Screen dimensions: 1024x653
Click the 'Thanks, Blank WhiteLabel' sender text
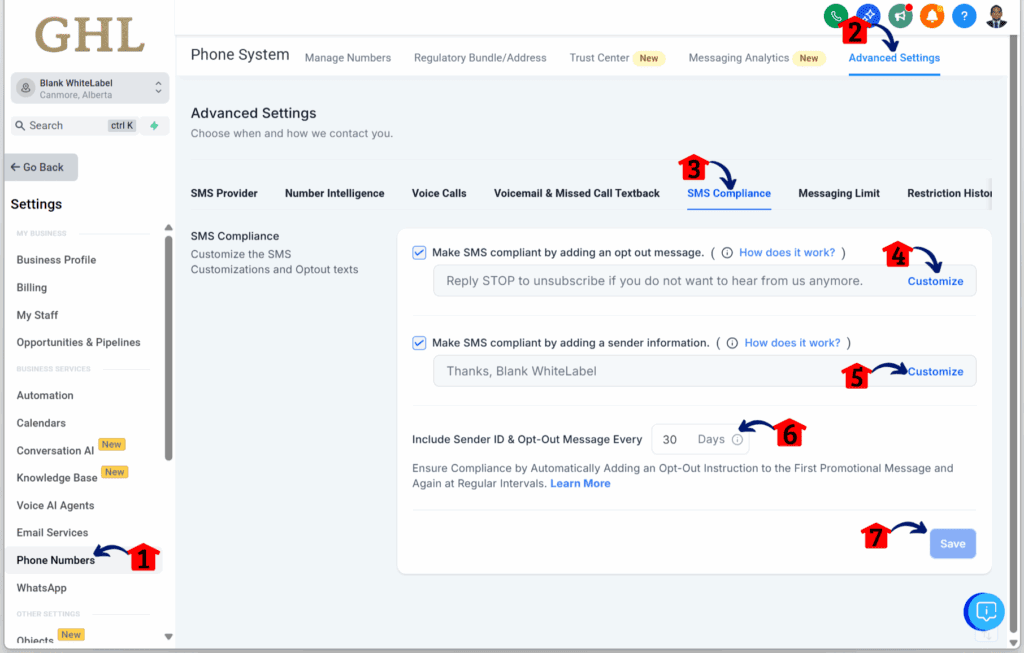(521, 372)
